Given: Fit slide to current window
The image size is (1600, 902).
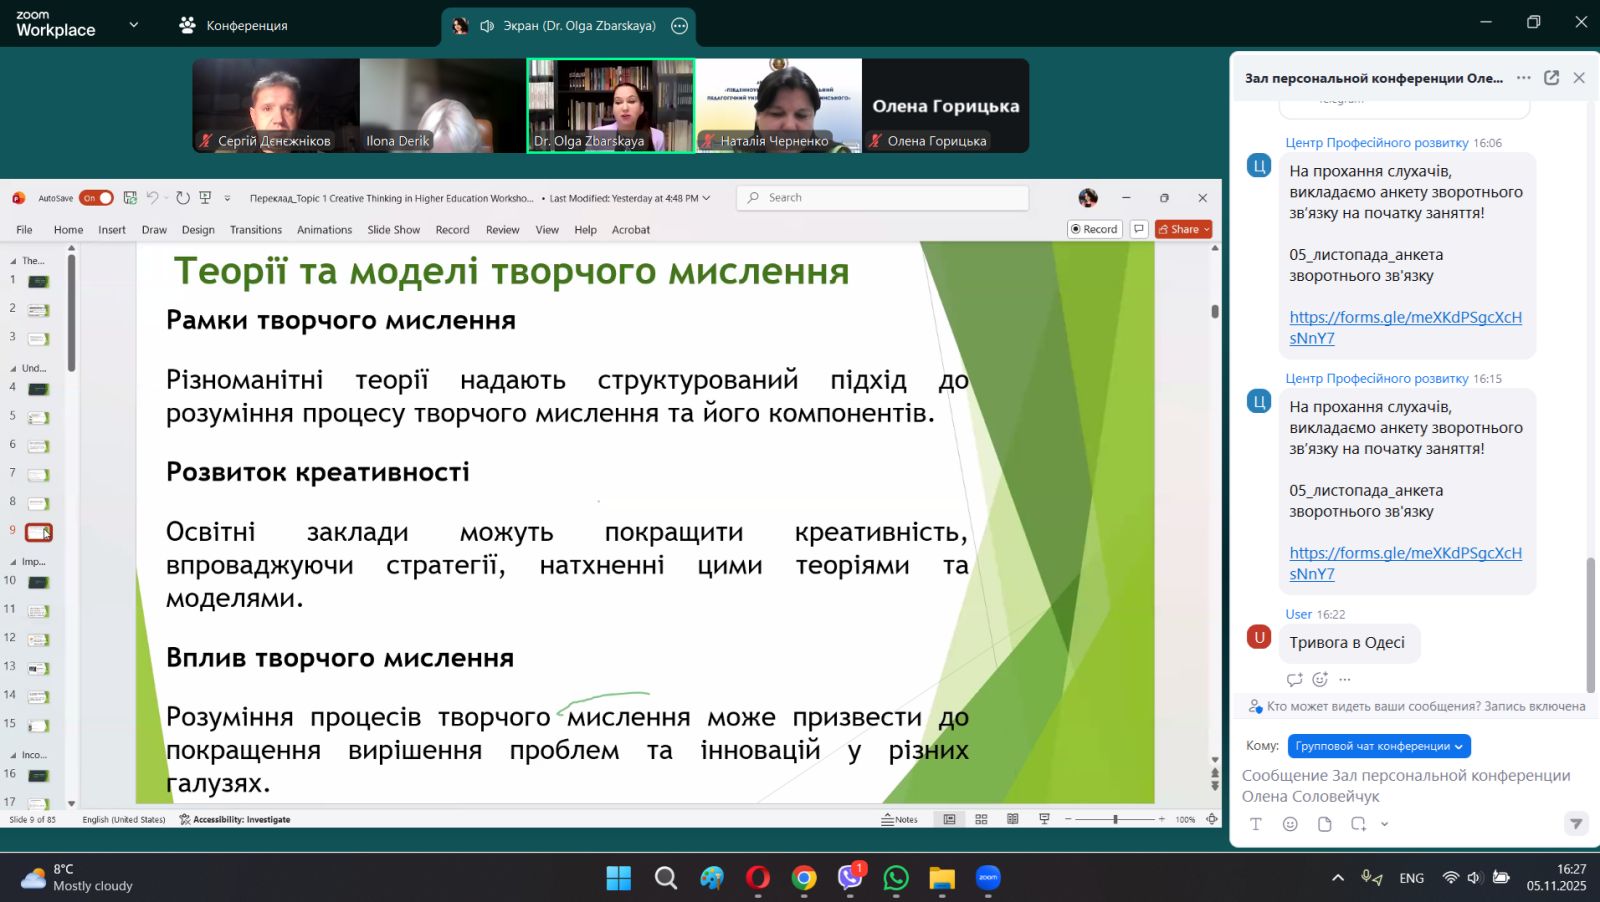Looking at the screenshot, I should [1212, 819].
